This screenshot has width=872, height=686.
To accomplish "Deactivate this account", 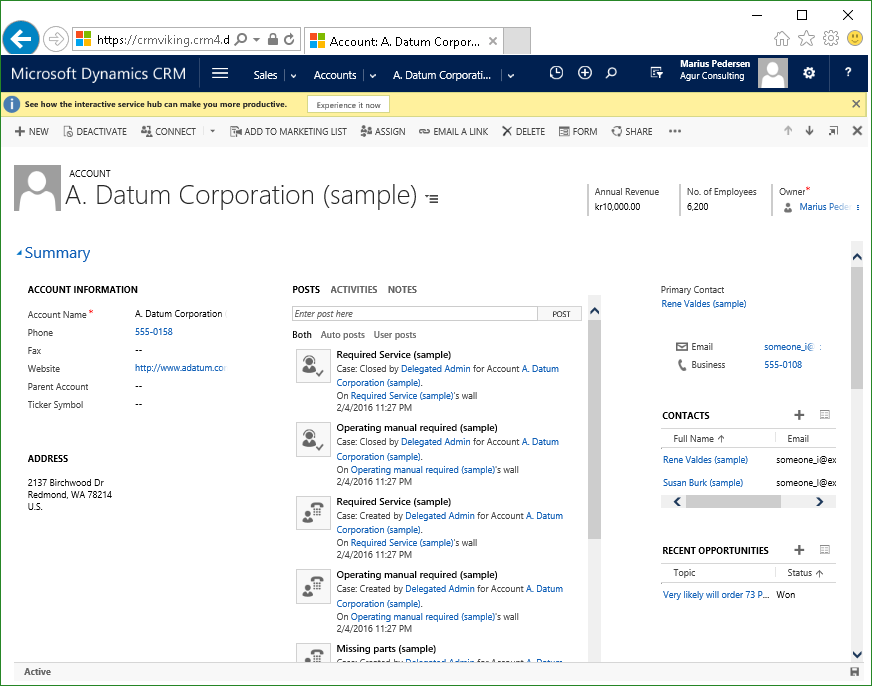I will (x=95, y=131).
